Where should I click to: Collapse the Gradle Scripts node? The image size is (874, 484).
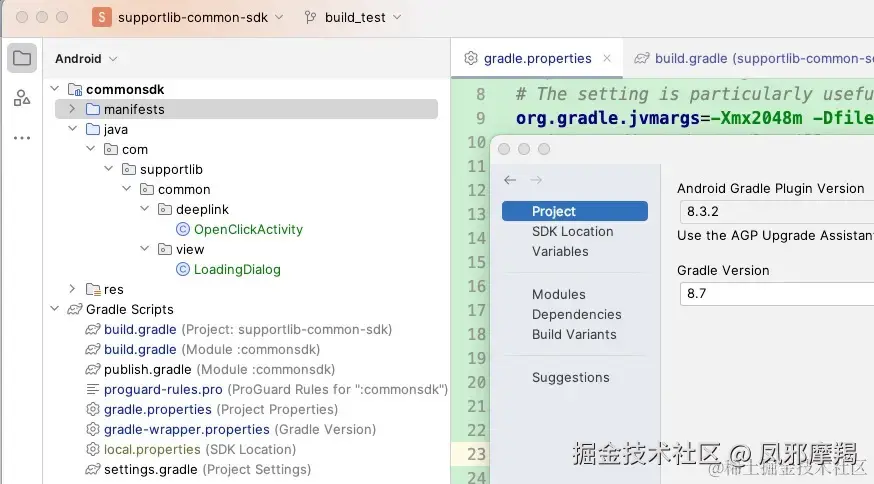(x=55, y=309)
